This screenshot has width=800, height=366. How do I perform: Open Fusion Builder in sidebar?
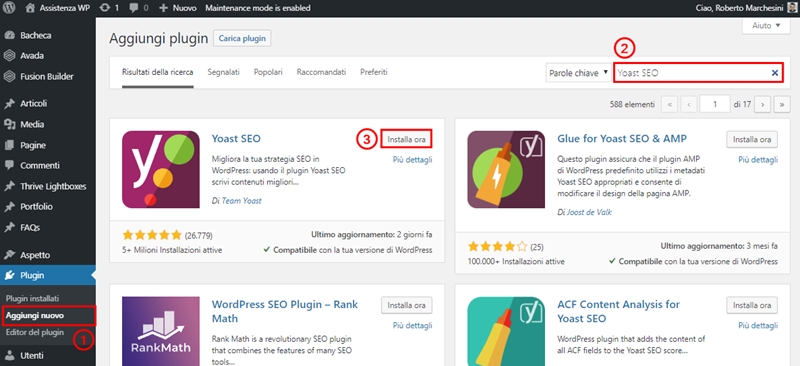click(46, 77)
